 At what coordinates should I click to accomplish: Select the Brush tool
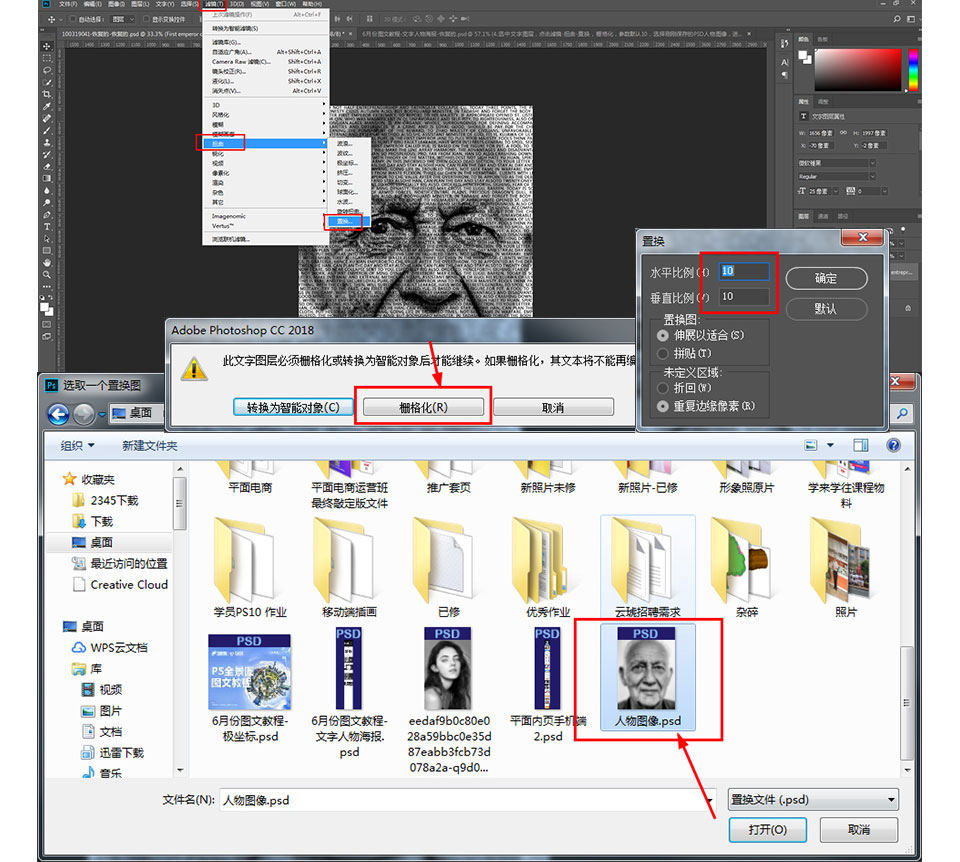click(x=47, y=130)
